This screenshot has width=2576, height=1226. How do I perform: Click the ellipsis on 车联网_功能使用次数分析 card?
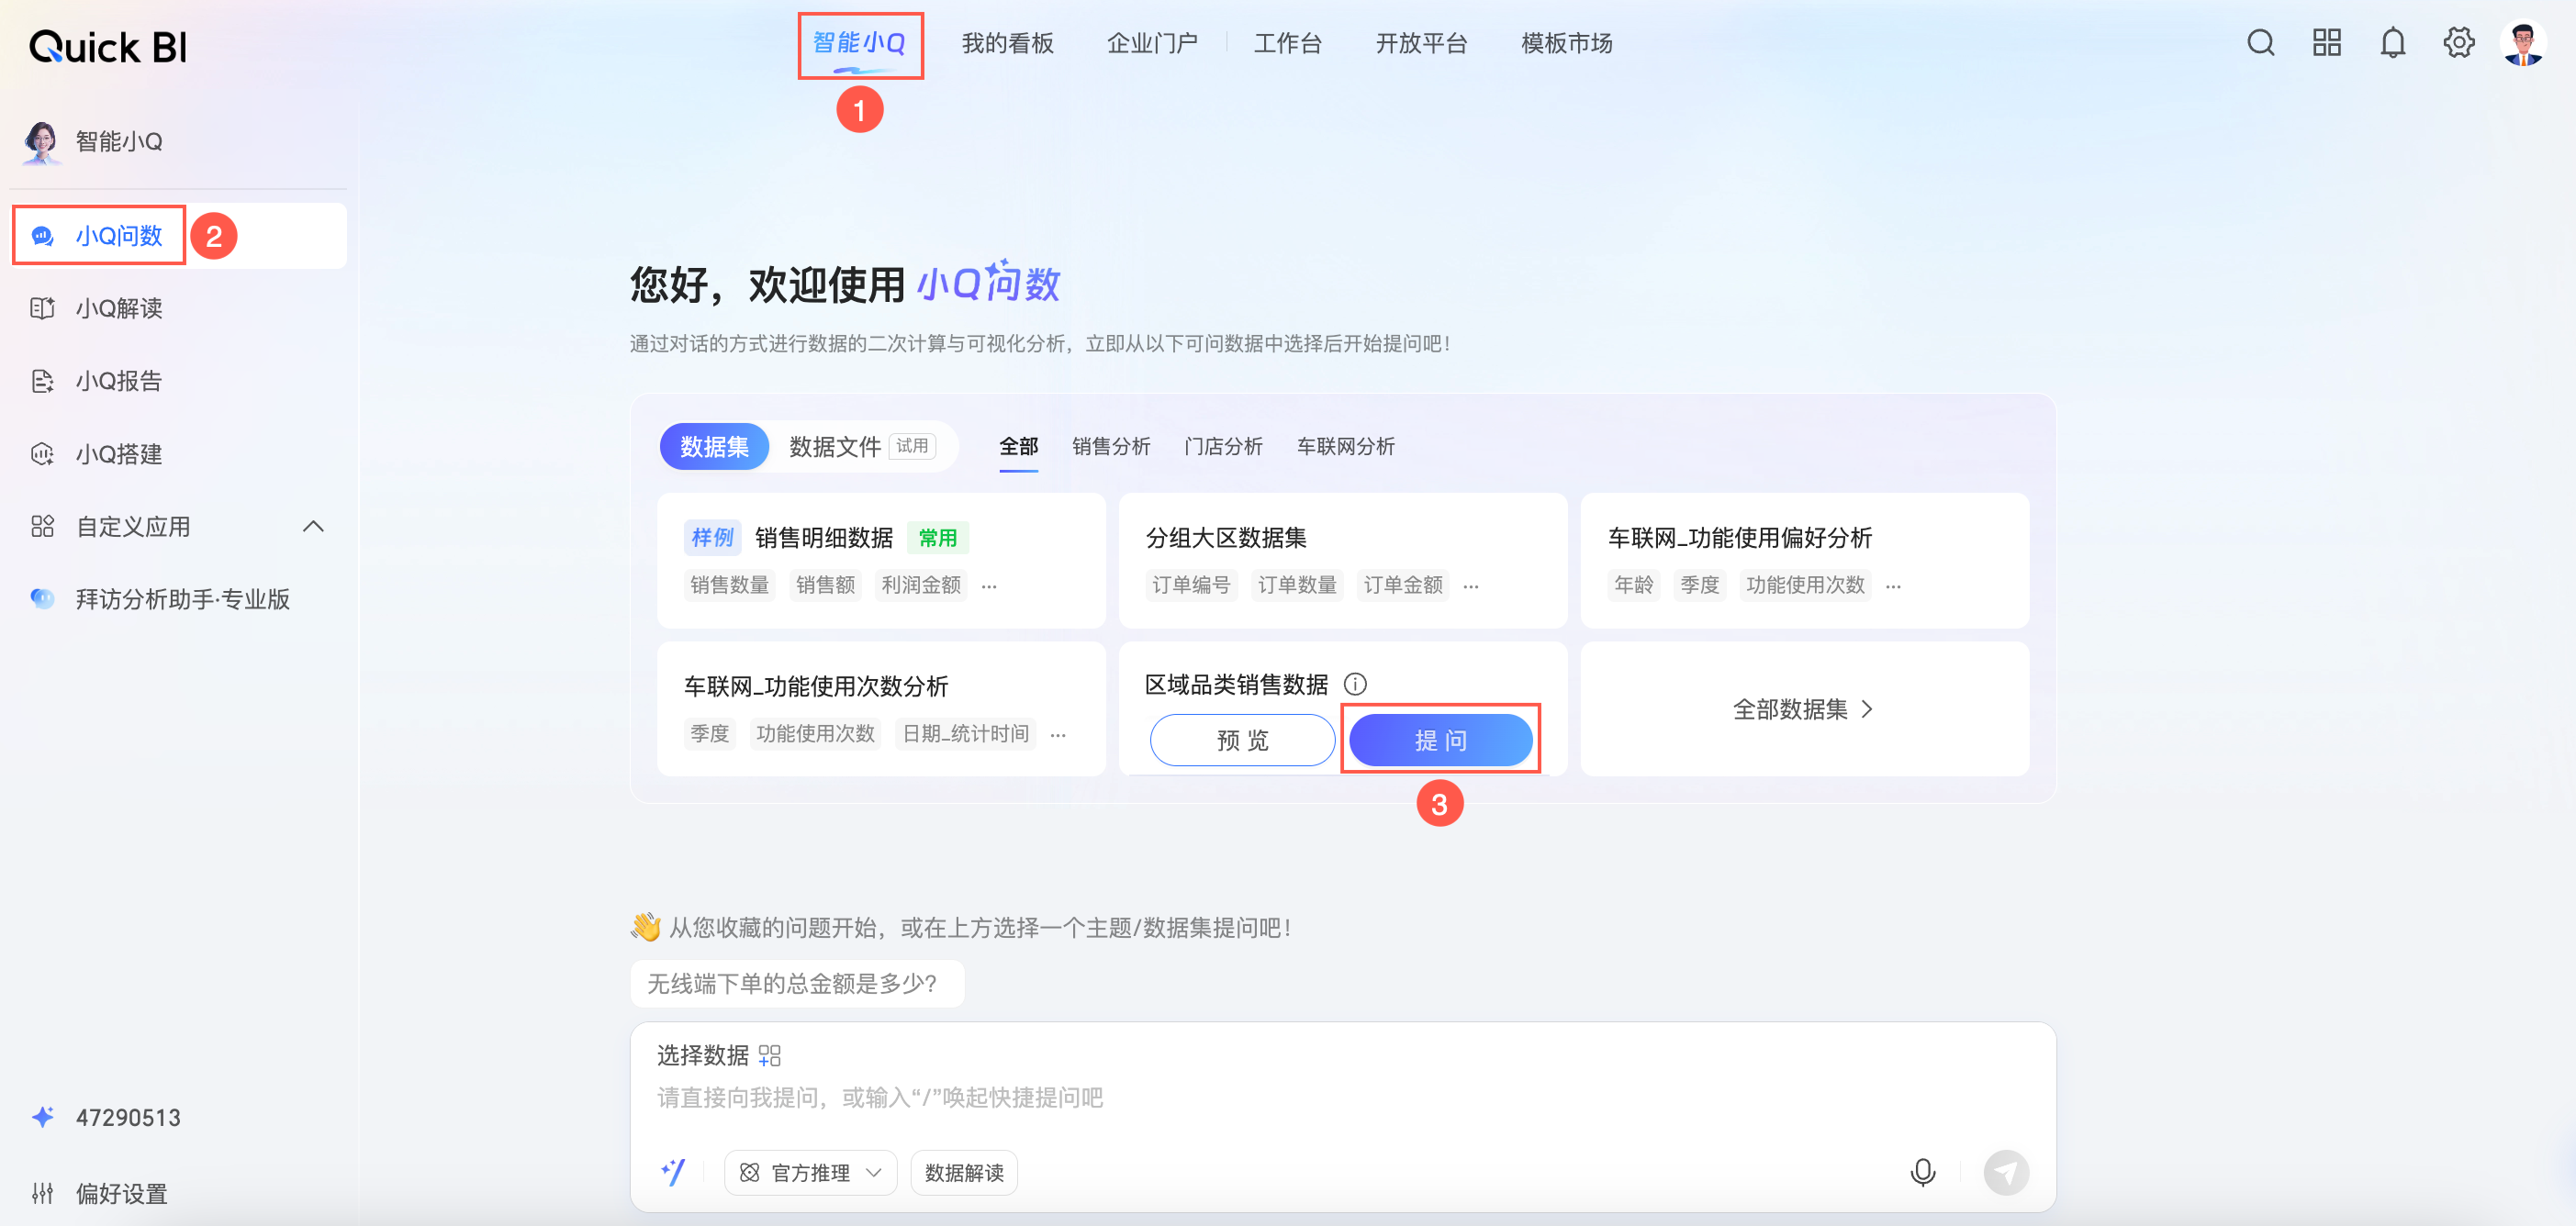(x=1058, y=735)
